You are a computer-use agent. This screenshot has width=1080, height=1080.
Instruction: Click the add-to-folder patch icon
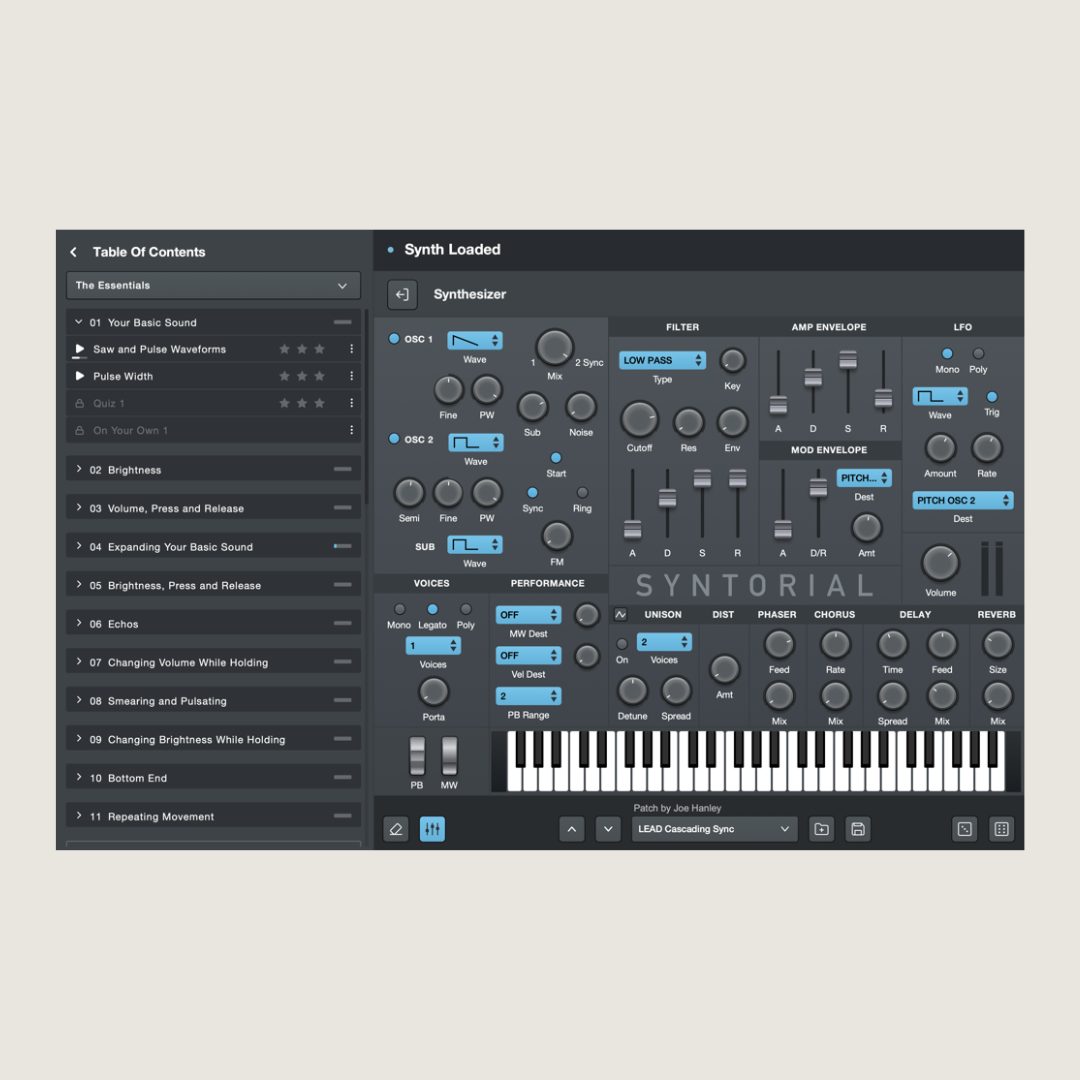click(822, 829)
